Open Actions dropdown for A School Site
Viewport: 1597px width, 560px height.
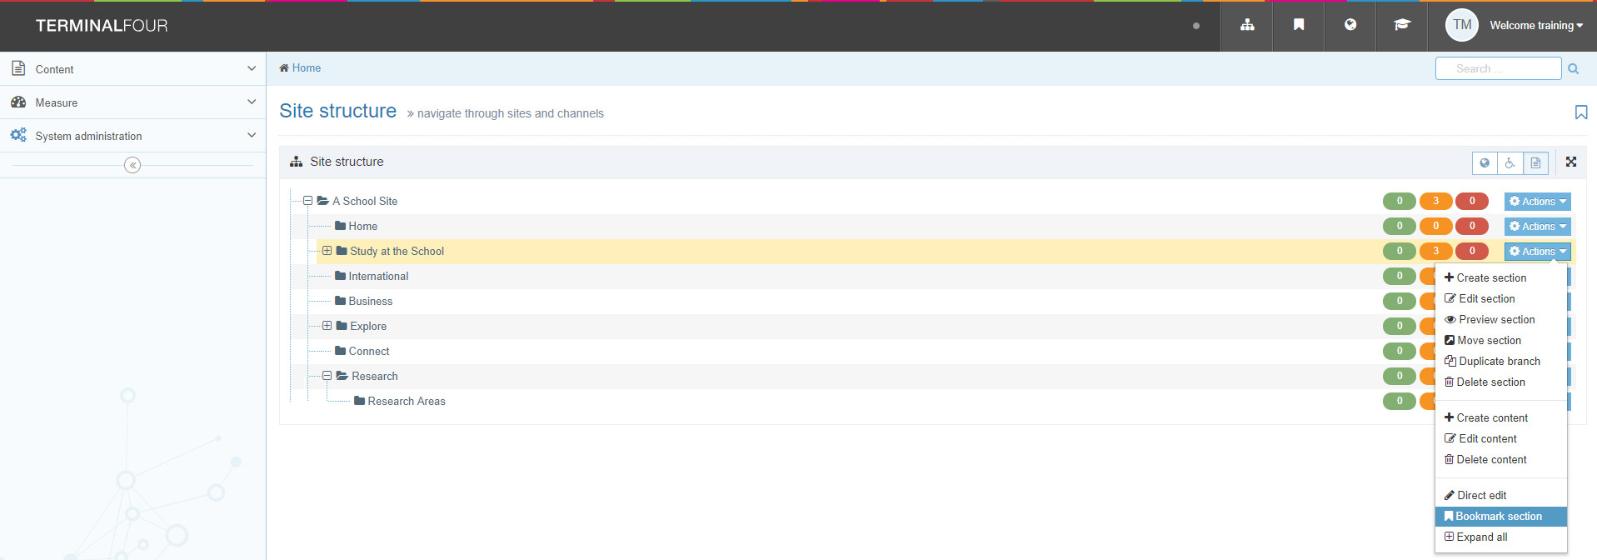click(1537, 201)
